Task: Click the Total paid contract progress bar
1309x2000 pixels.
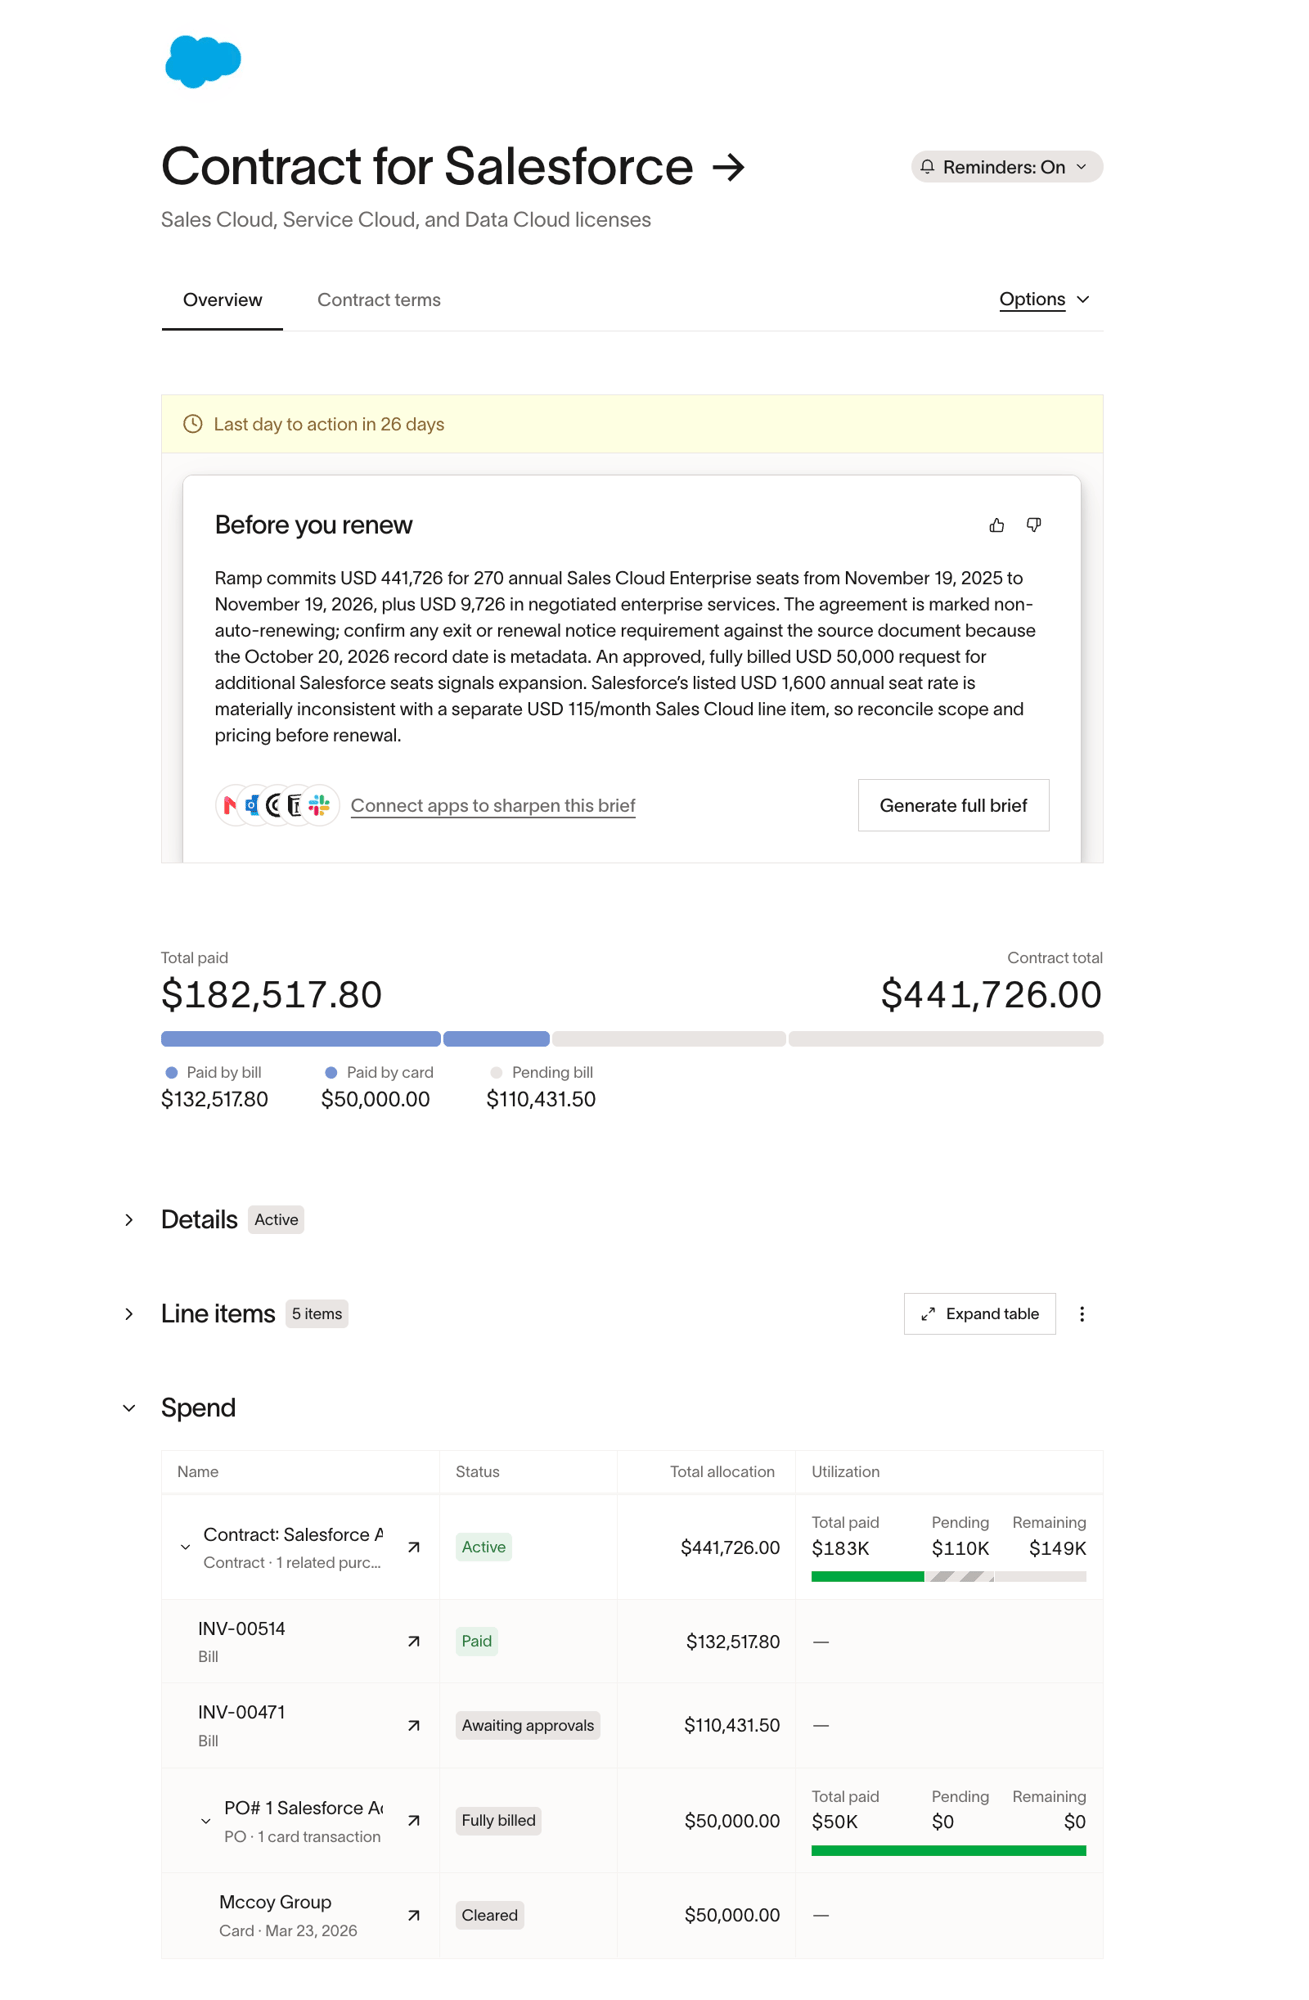Action: point(632,1039)
